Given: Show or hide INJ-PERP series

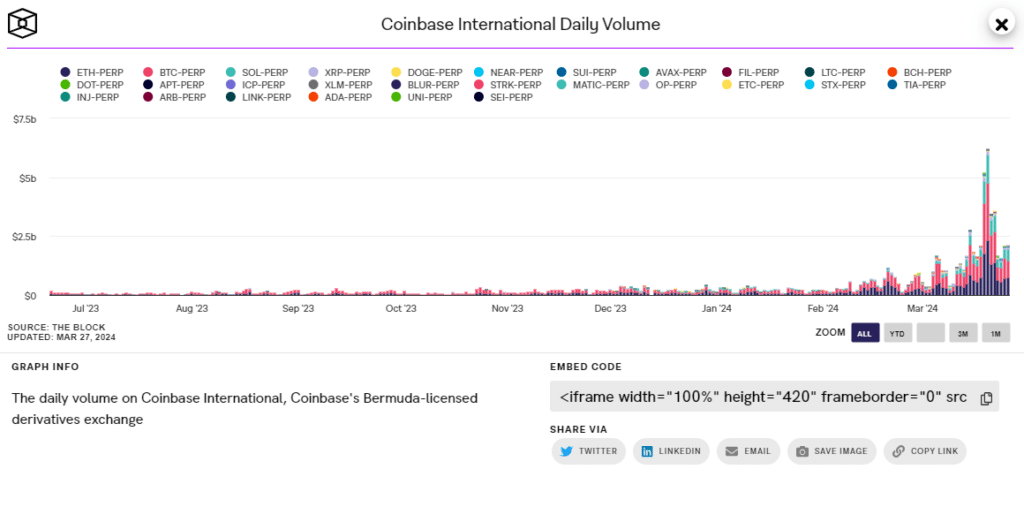Looking at the screenshot, I should click(89, 97).
